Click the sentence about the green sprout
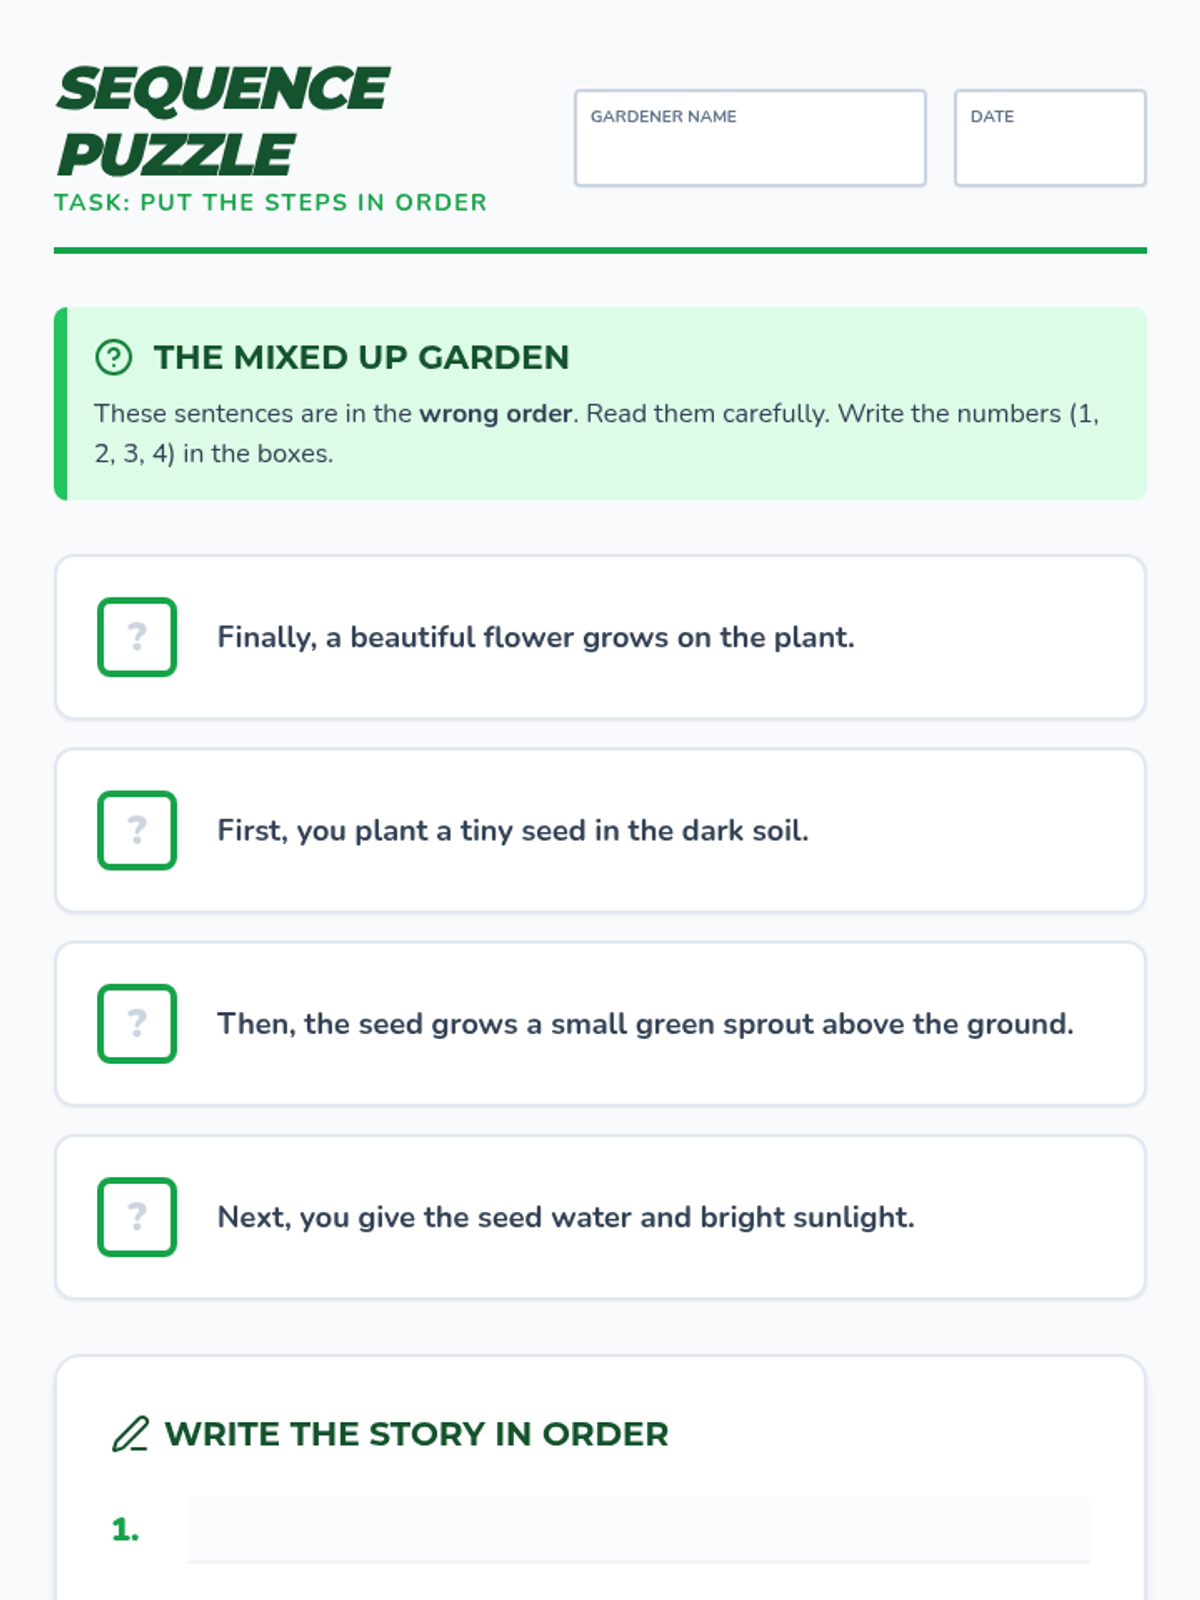This screenshot has height=1600, width=1200. (x=645, y=1023)
